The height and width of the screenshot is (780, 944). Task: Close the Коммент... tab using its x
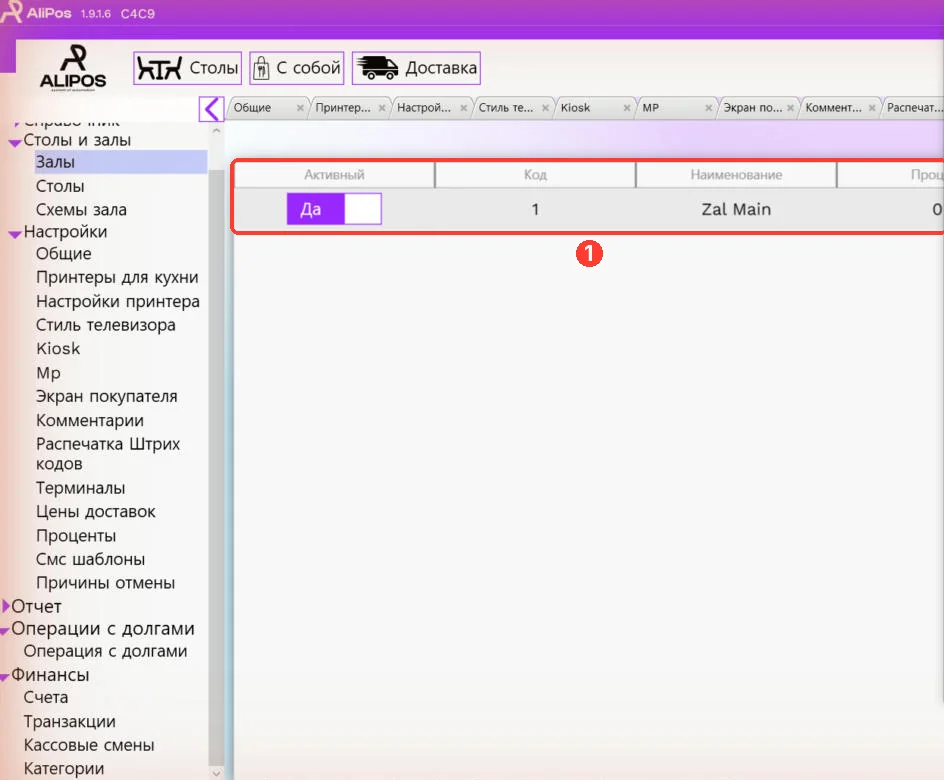tap(872, 108)
